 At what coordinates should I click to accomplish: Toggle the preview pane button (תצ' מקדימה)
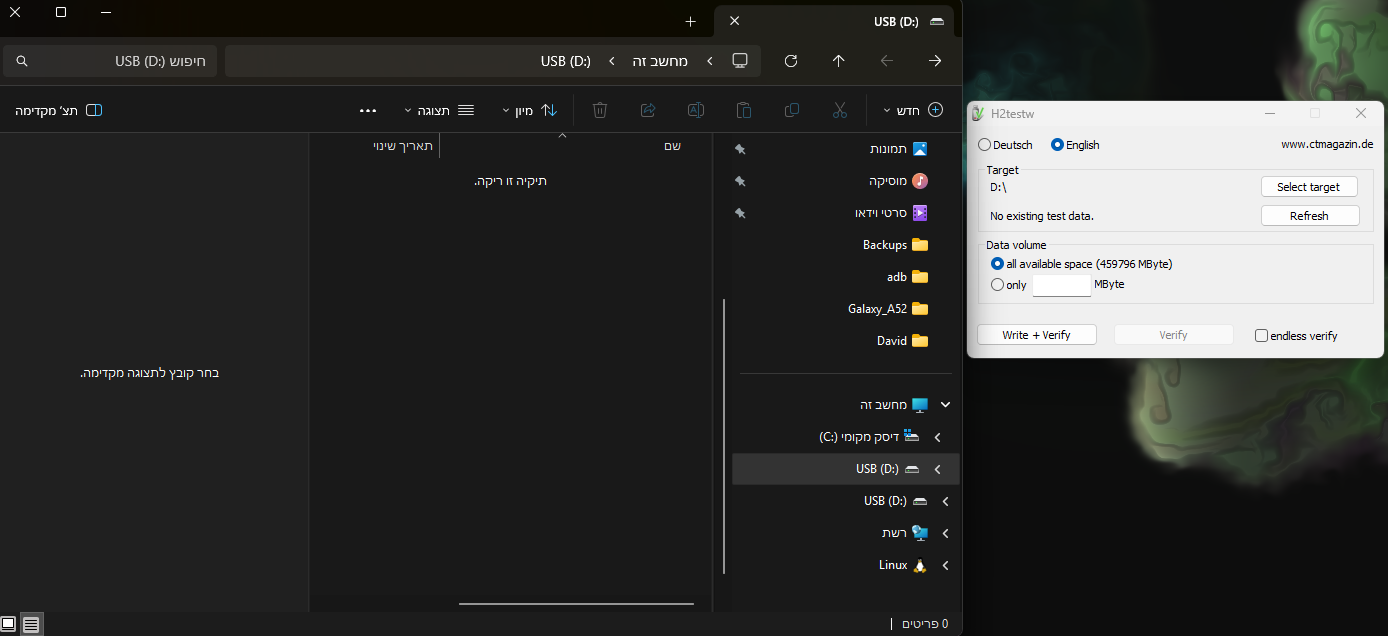pos(59,110)
